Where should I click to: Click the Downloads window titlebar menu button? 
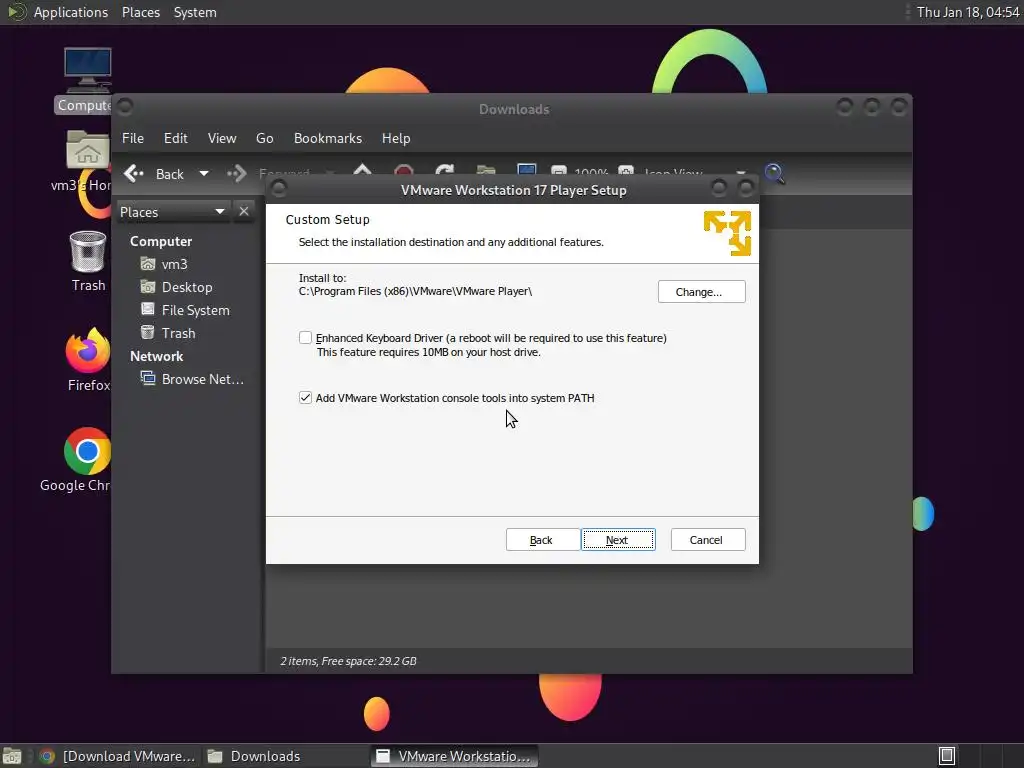(x=125, y=106)
